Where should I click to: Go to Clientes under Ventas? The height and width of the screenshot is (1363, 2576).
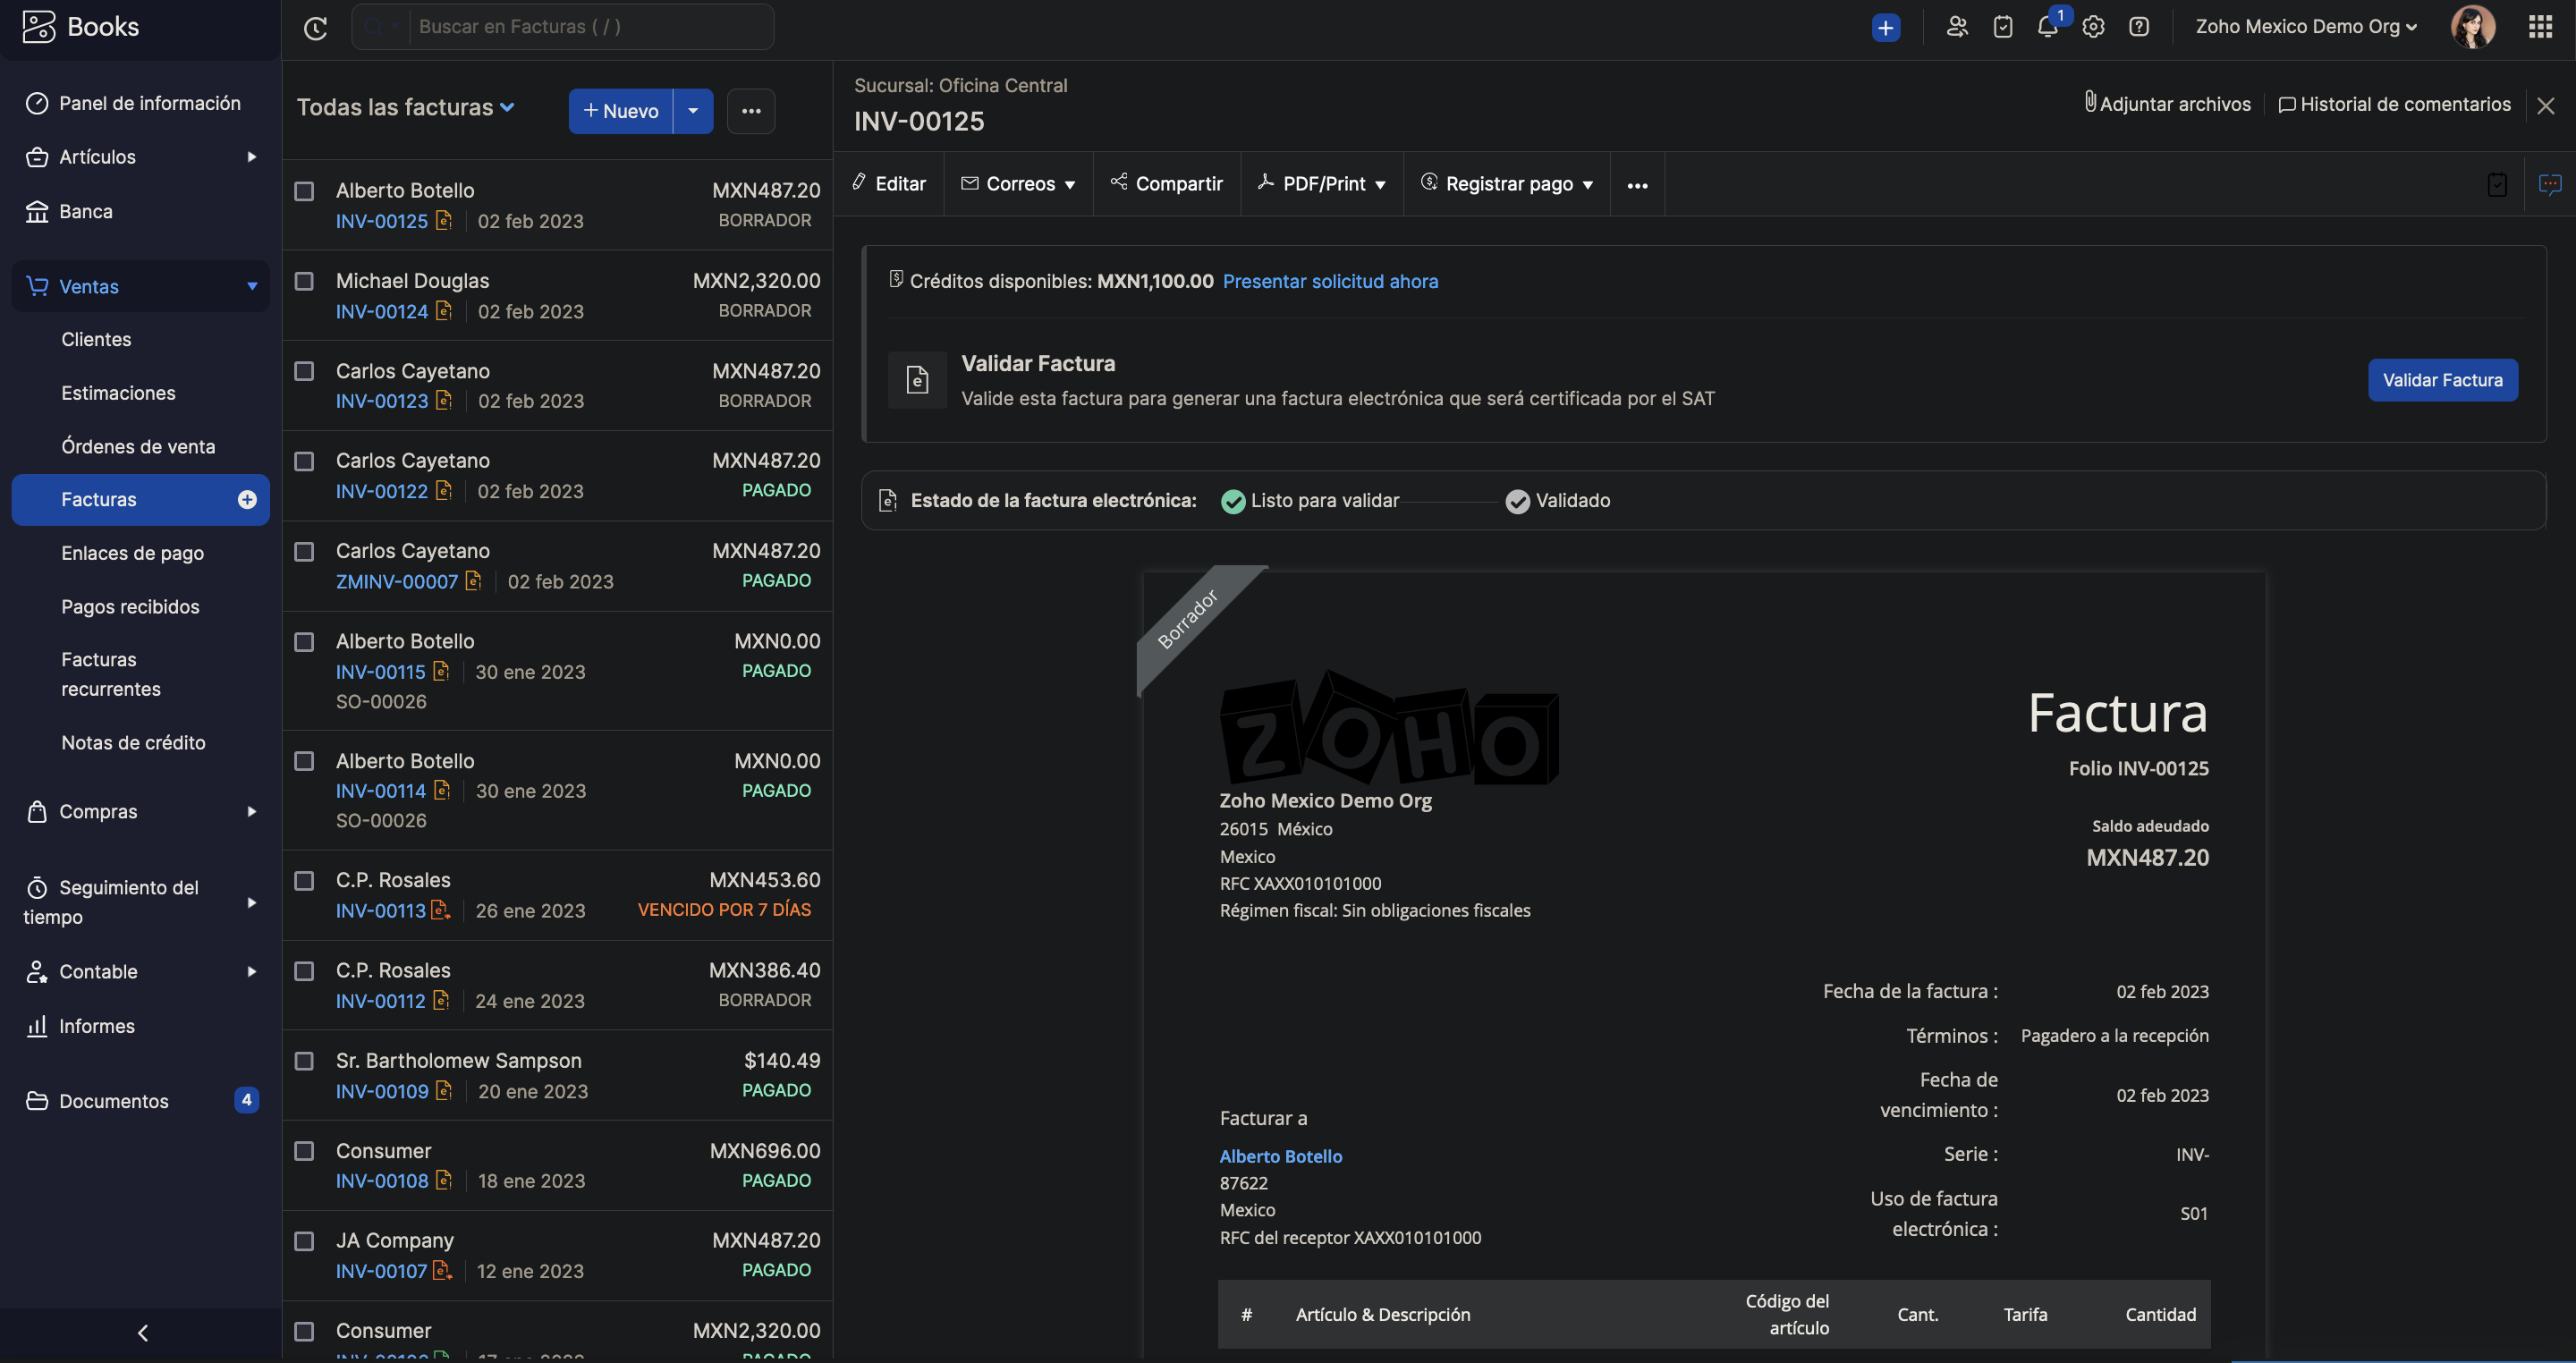[96, 339]
